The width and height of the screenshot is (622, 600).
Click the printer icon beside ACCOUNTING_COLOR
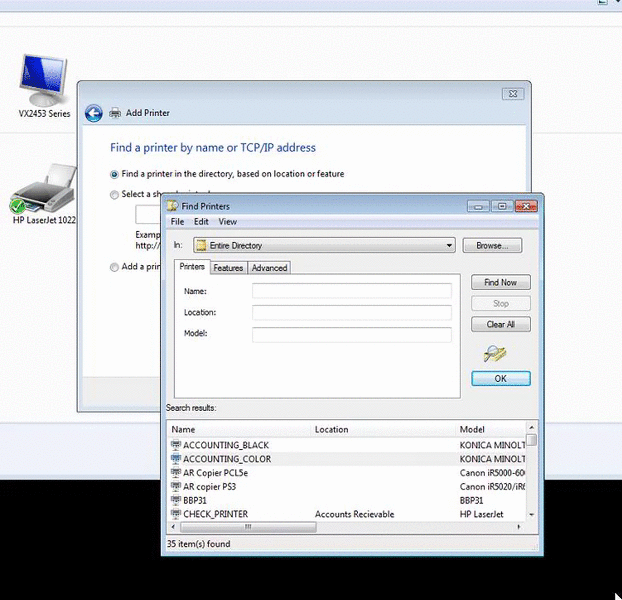tap(176, 459)
